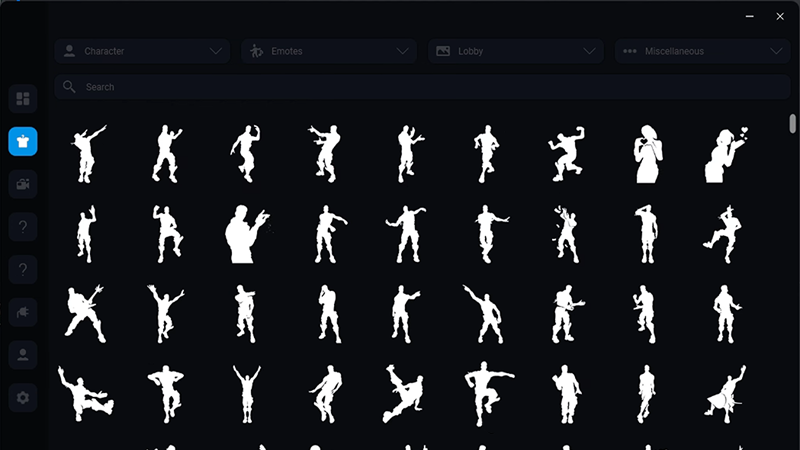Click the picture icon beside Lobby
The height and width of the screenshot is (450, 800).
point(443,51)
